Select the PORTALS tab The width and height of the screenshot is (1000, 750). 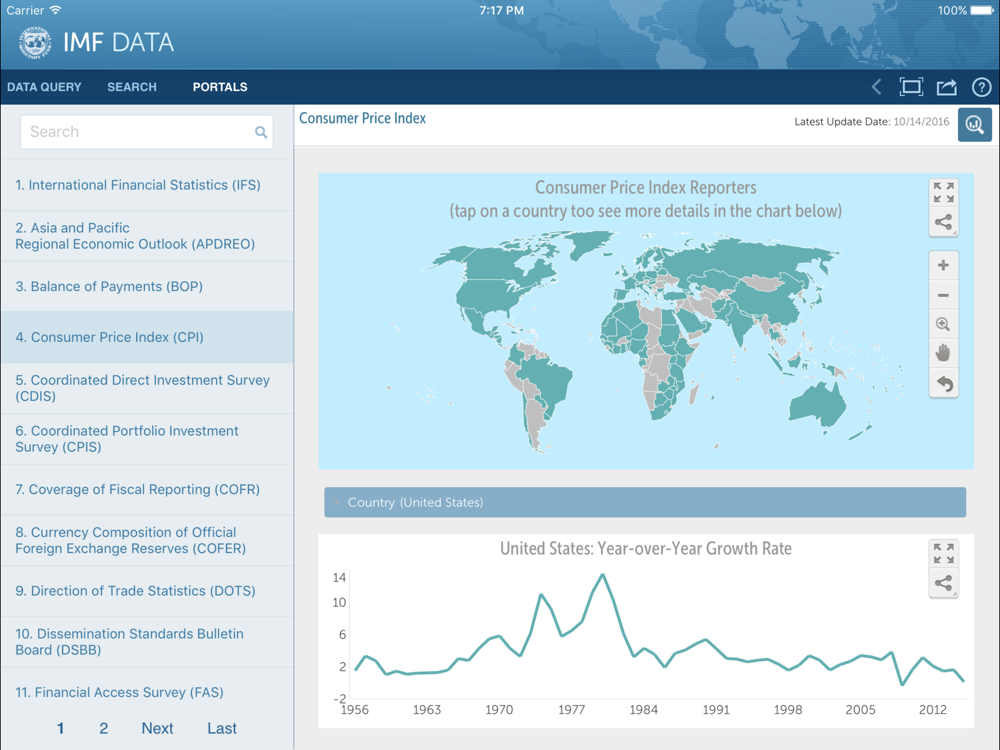(x=220, y=87)
